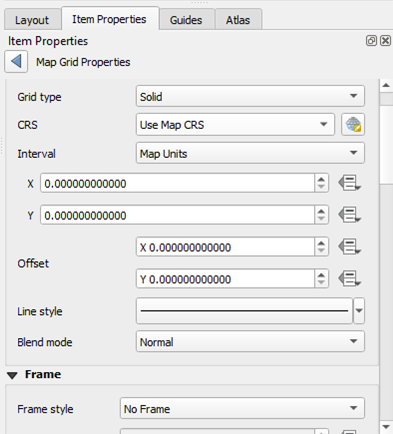The height and width of the screenshot is (434, 393).
Task: Switch to the Layout tab
Action: tap(32, 20)
